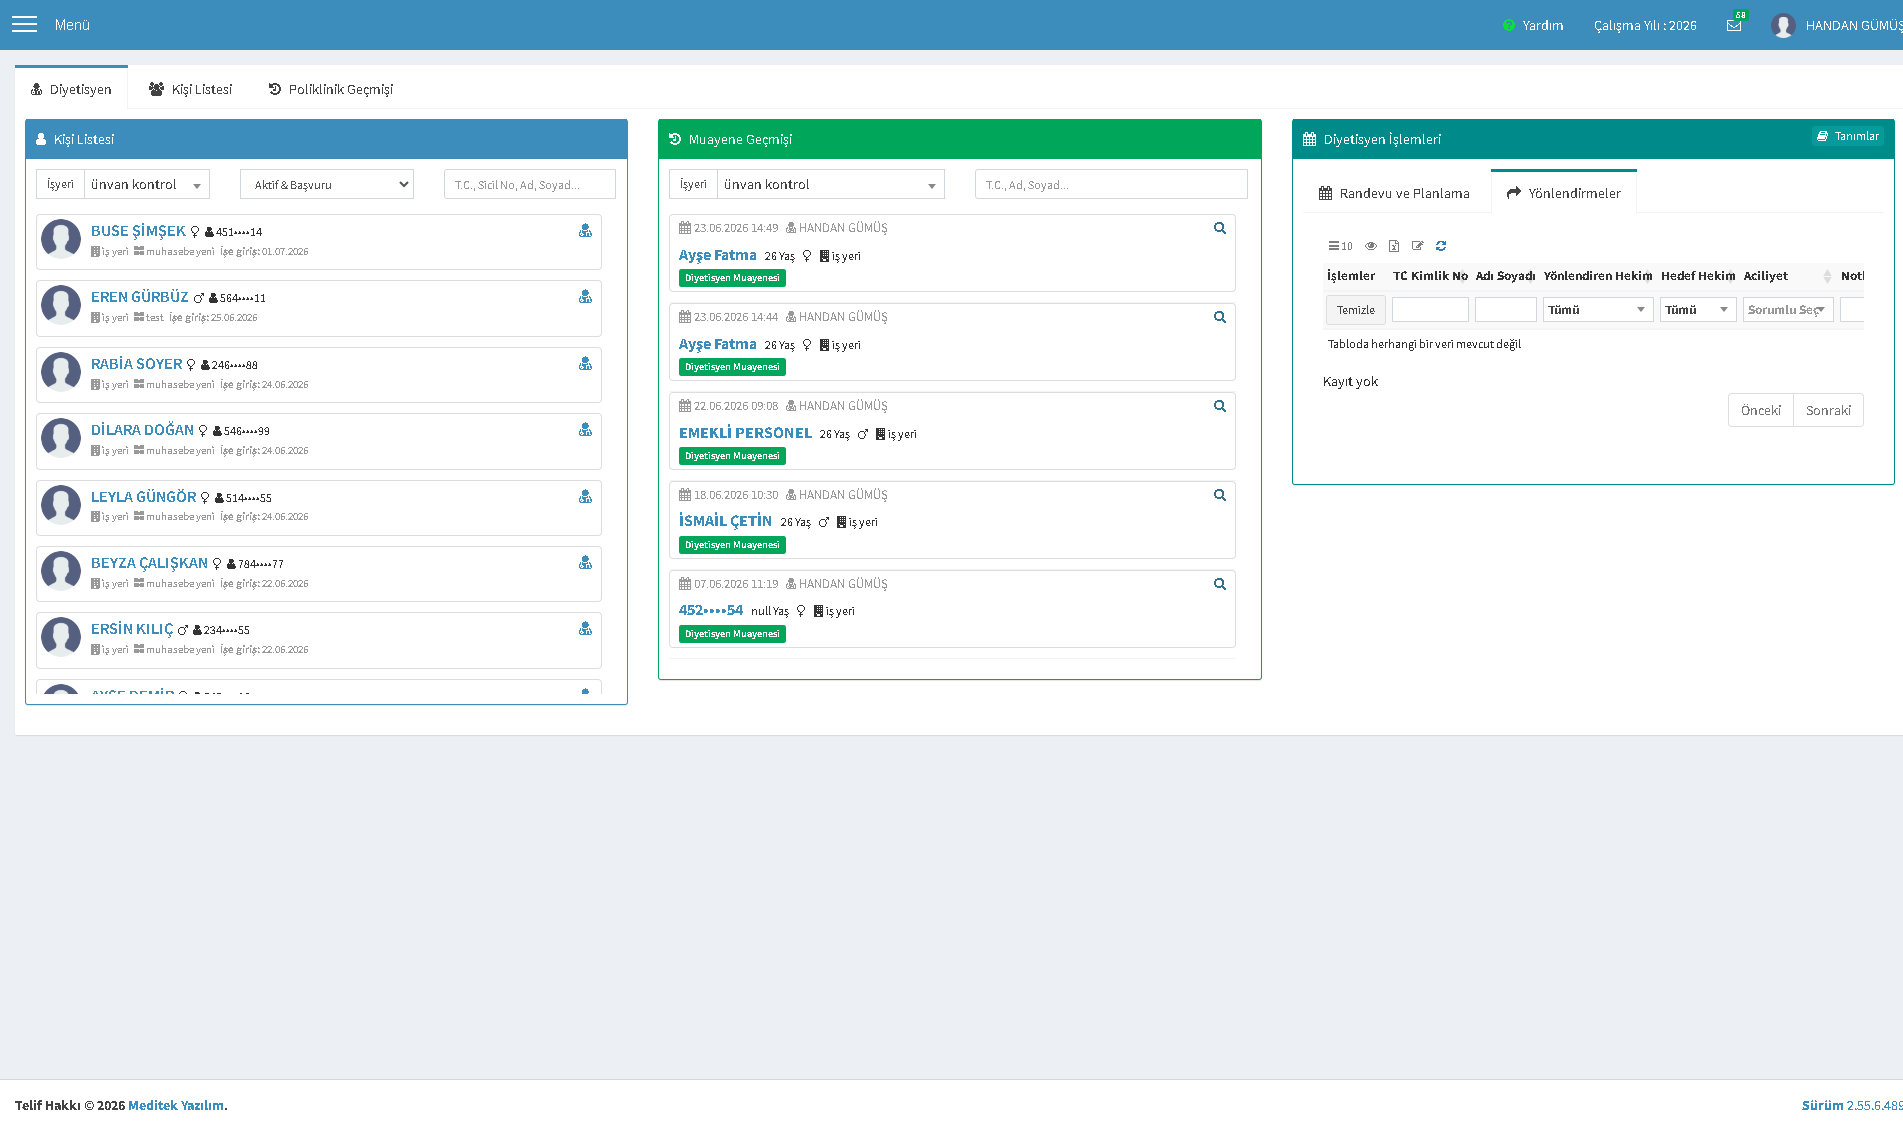Open the Randevu ve Planlama tab

pyautogui.click(x=1395, y=193)
